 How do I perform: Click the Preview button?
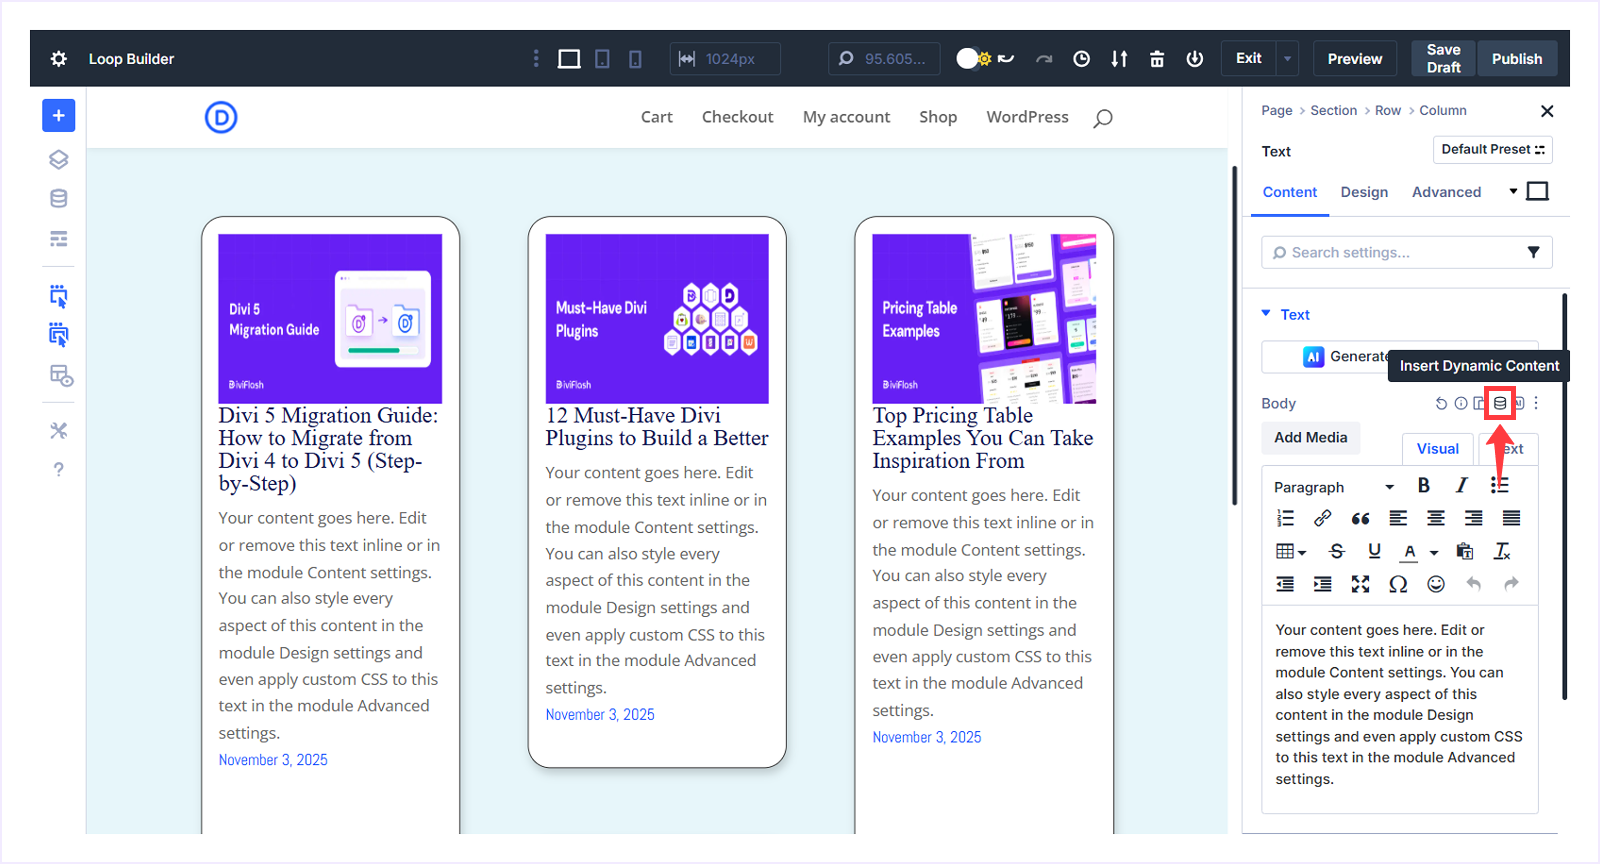point(1355,59)
